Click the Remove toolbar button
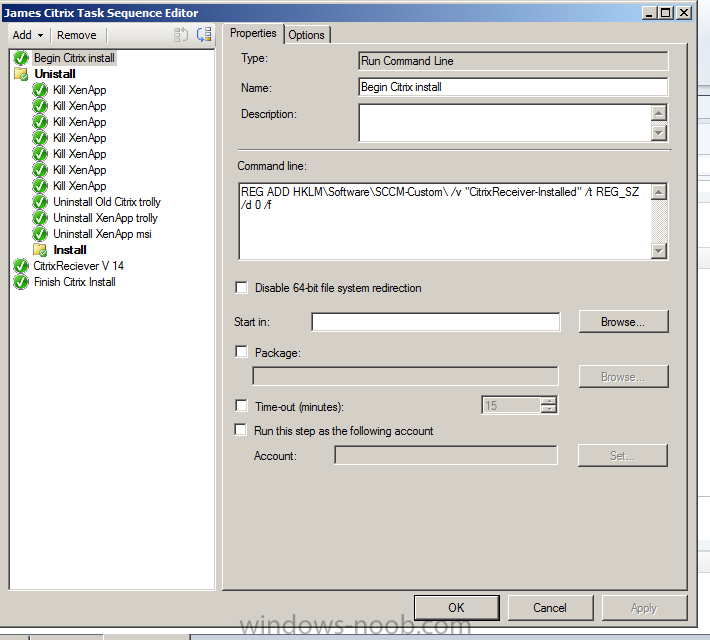The height and width of the screenshot is (640, 710). pyautogui.click(x=77, y=35)
